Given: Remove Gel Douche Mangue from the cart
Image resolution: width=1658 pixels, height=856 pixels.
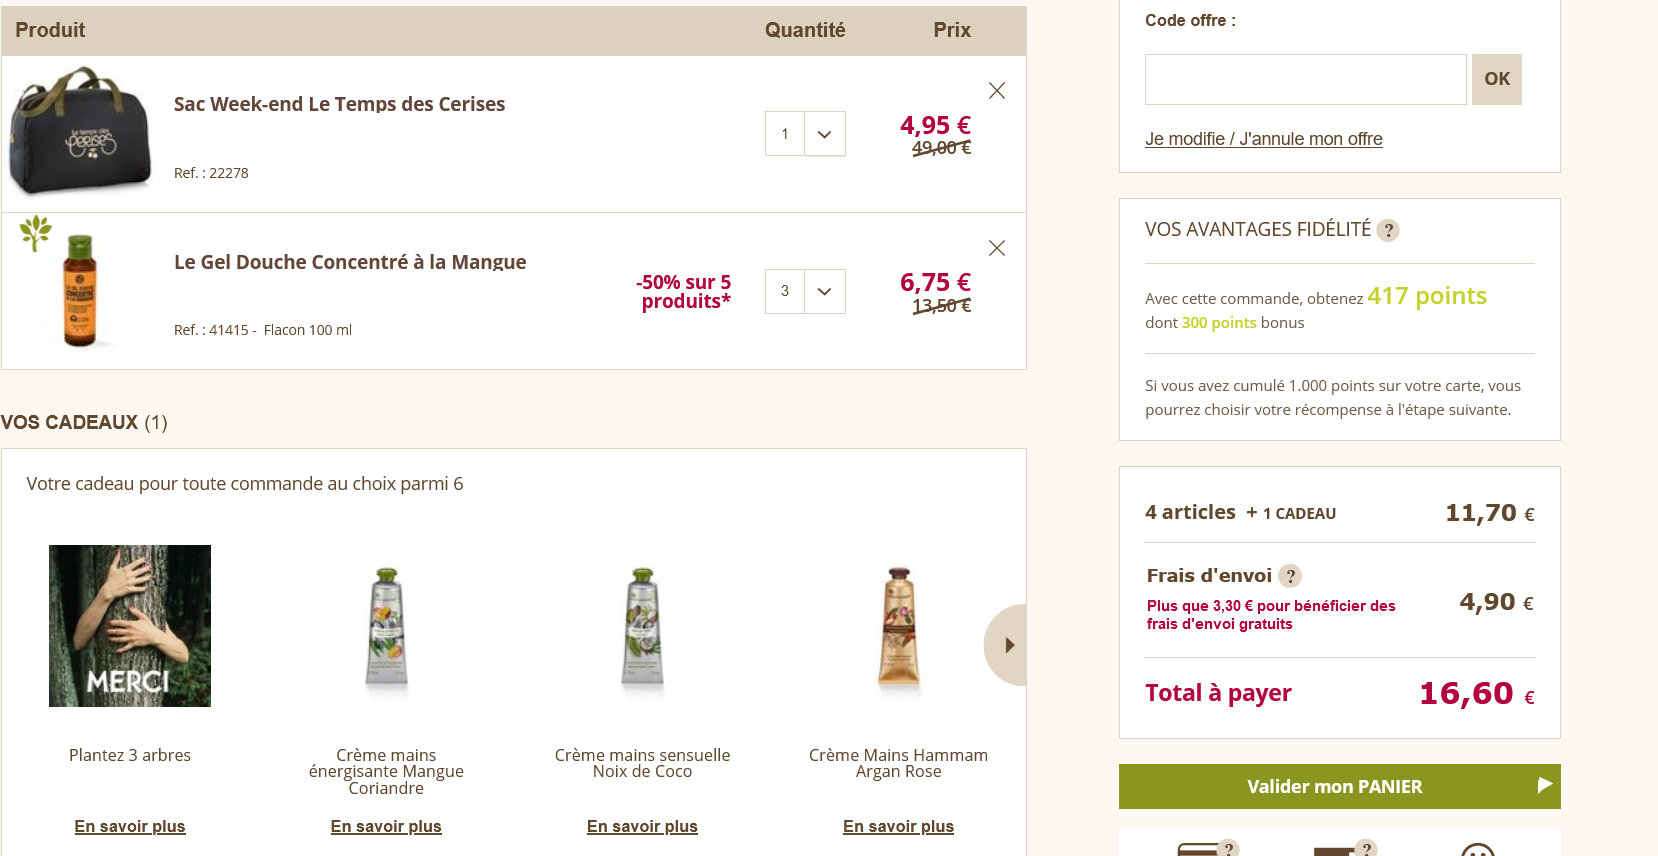Looking at the screenshot, I should [996, 248].
